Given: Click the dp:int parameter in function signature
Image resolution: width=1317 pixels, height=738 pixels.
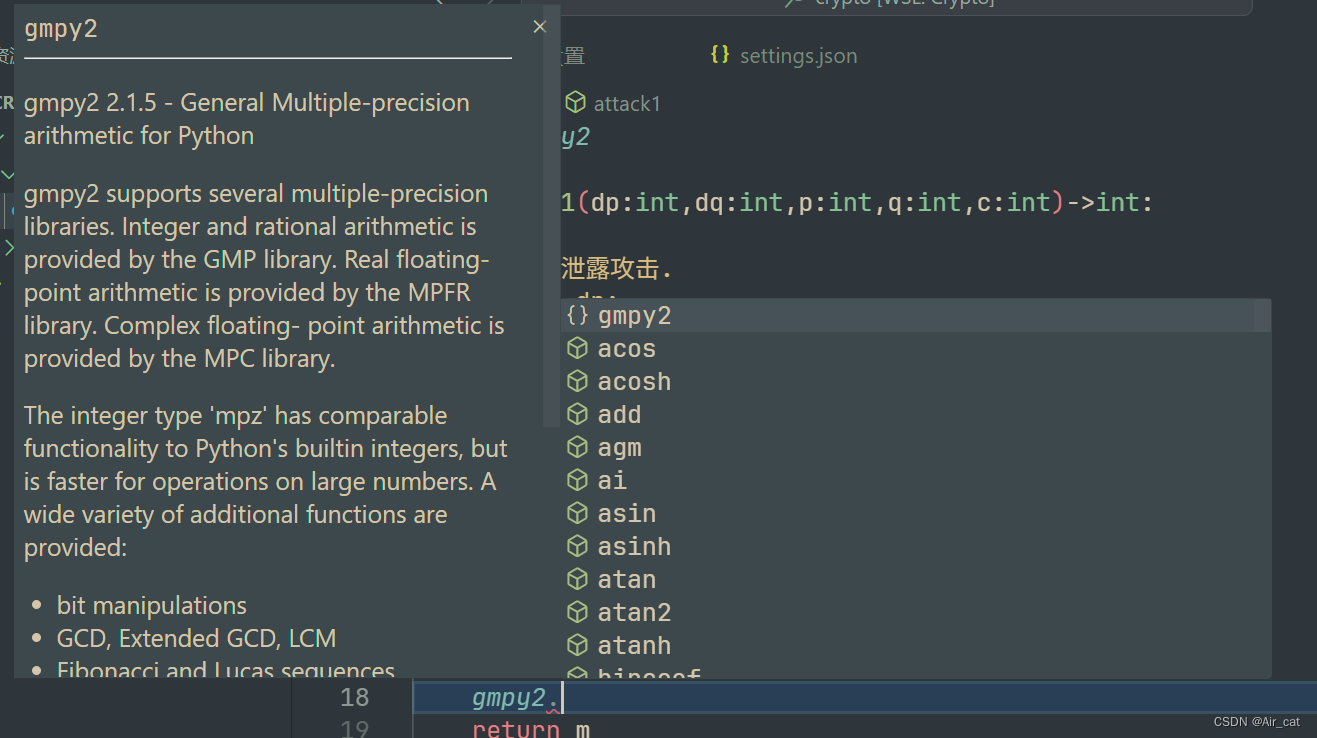Looking at the screenshot, I should (635, 203).
